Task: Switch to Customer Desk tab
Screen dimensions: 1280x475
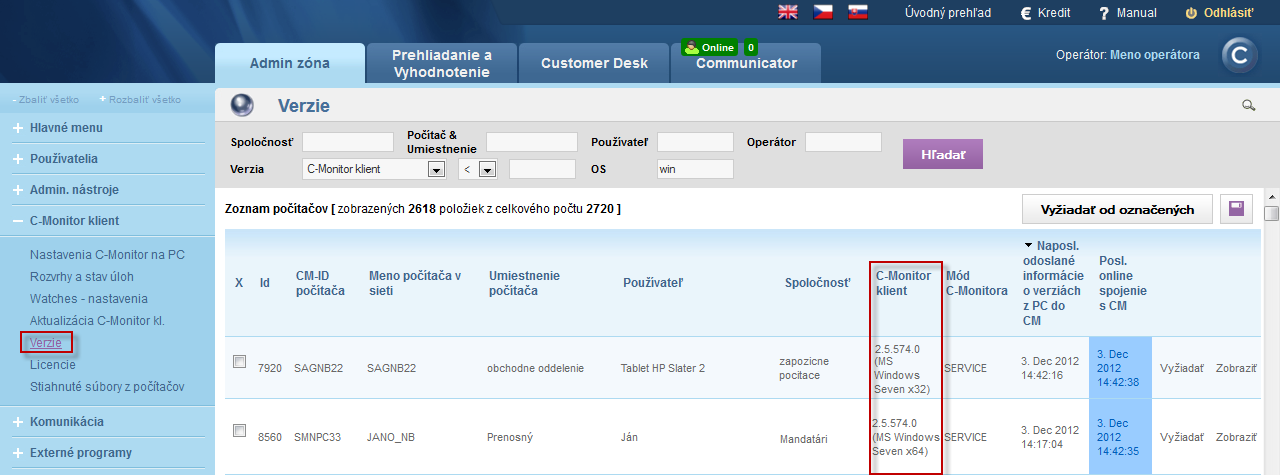Action: 594,63
